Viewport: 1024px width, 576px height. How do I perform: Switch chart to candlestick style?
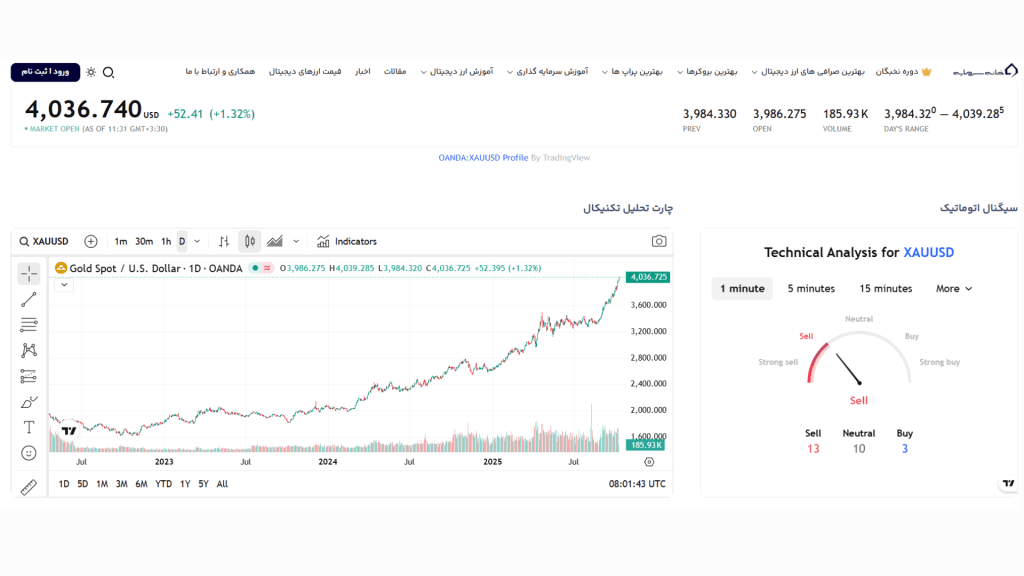click(x=248, y=241)
